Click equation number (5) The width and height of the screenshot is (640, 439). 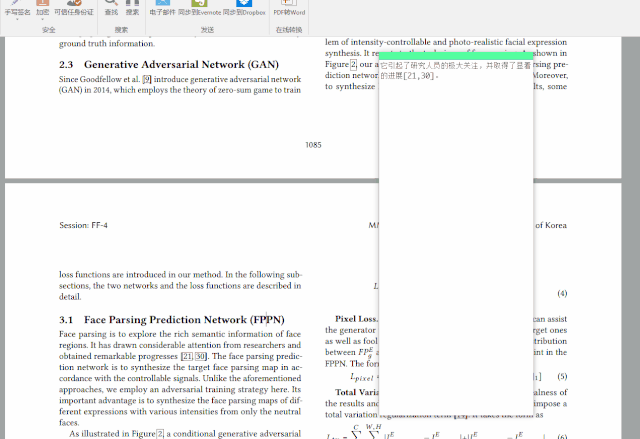pyautogui.click(x=562, y=376)
